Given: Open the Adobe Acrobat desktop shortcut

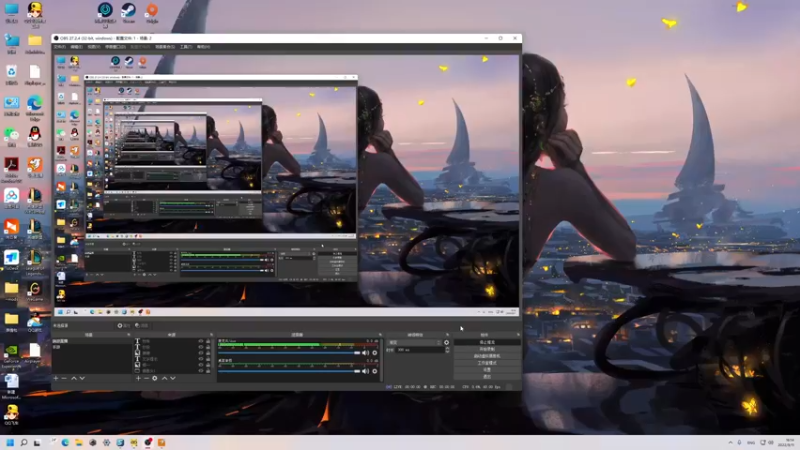Looking at the screenshot, I should pyautogui.click(x=11, y=169).
